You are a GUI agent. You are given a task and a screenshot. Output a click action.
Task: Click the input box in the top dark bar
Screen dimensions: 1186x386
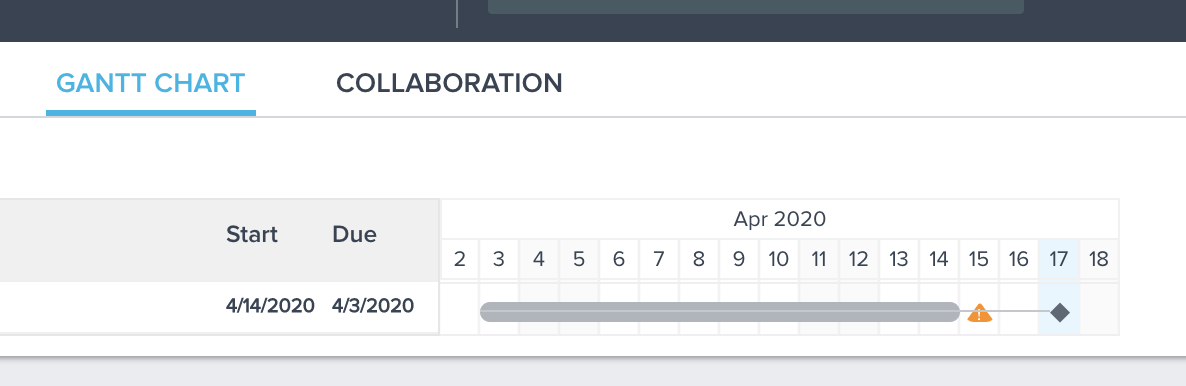(756, 7)
